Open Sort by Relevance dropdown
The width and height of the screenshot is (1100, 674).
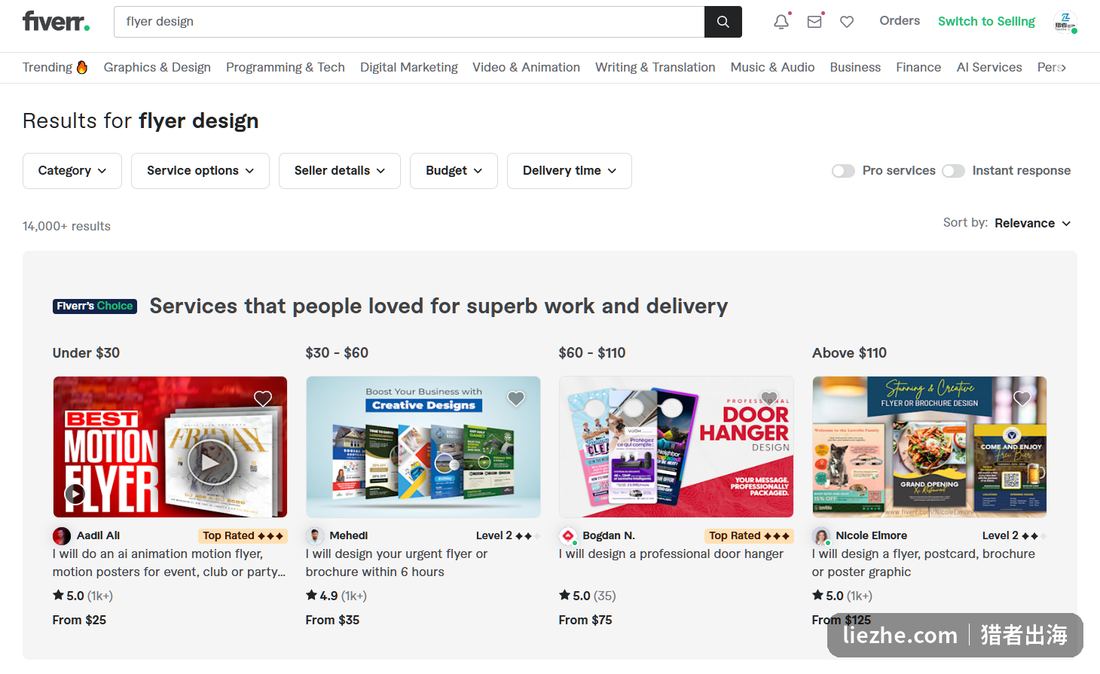tap(1032, 223)
